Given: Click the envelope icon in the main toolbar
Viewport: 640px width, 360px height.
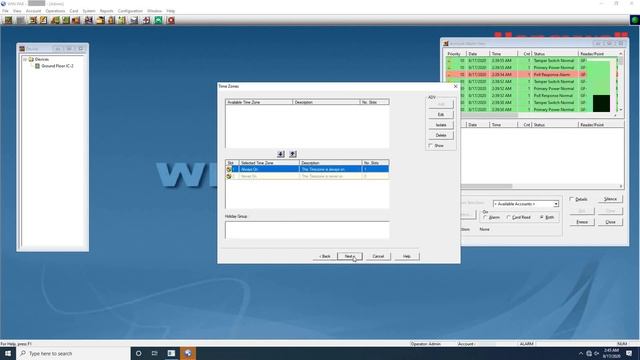Looking at the screenshot, I should (x=134, y=20).
